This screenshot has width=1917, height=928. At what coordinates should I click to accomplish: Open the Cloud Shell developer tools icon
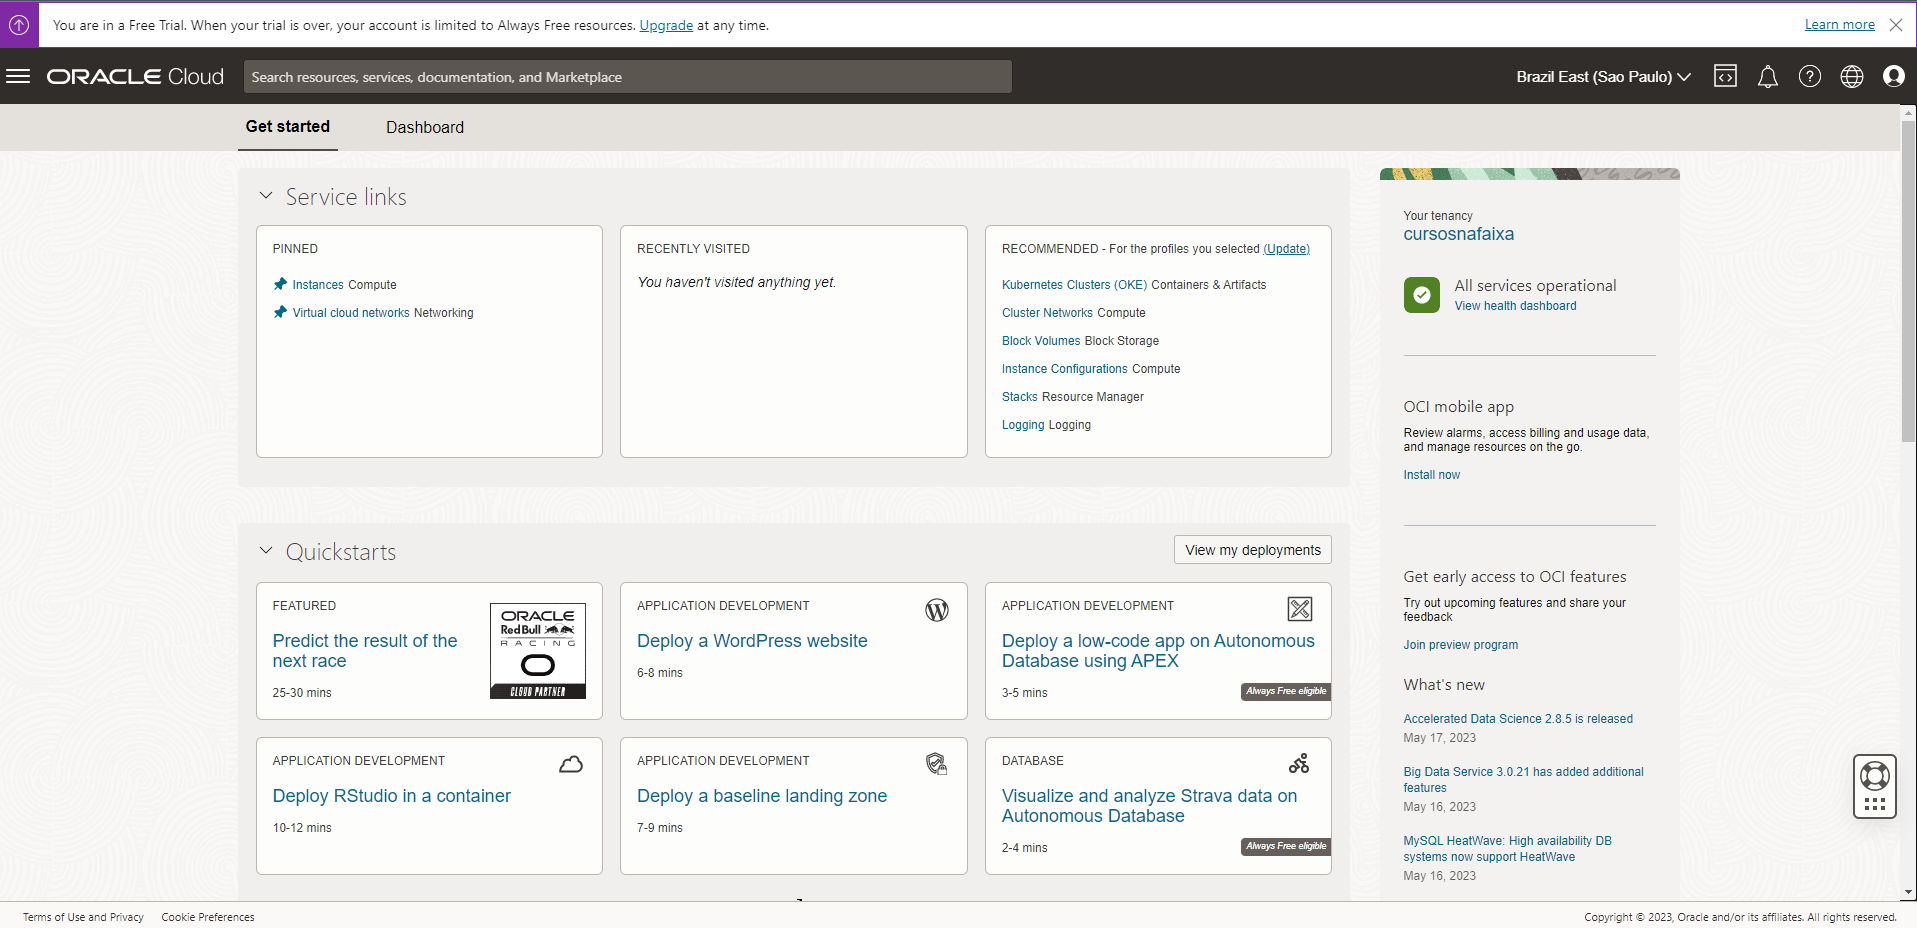coord(1725,76)
